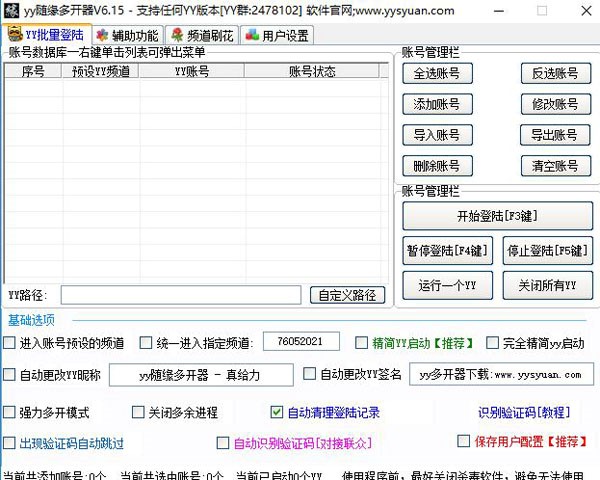Click the 导入账号 button
Screen dimensions: 600x480
click(x=437, y=135)
